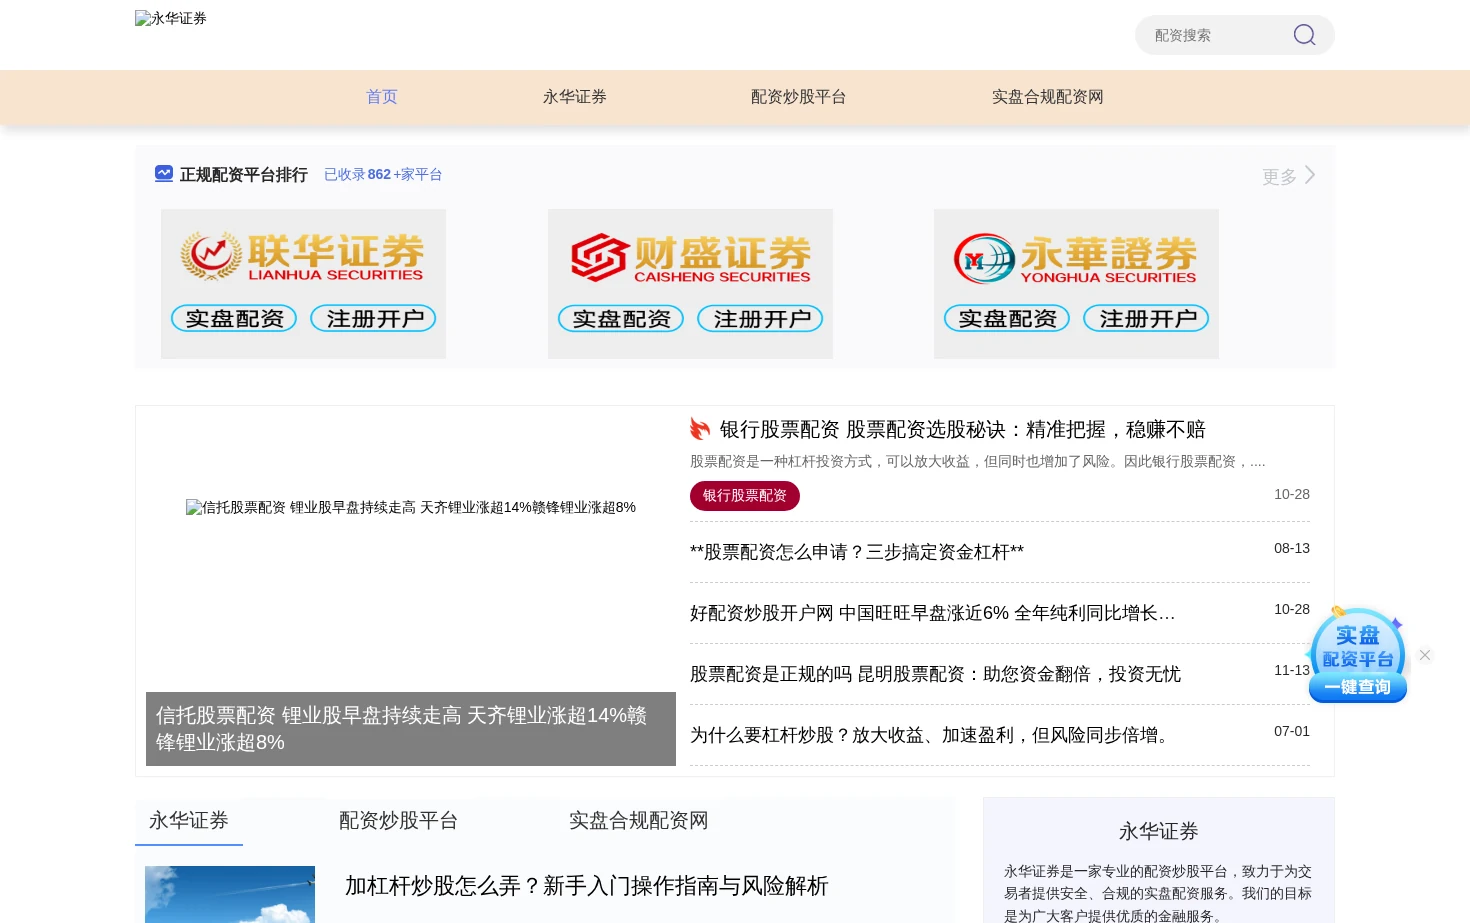This screenshot has height=923, width=1470.
Task: Select the 永华证券 tab
Action: [189, 821]
